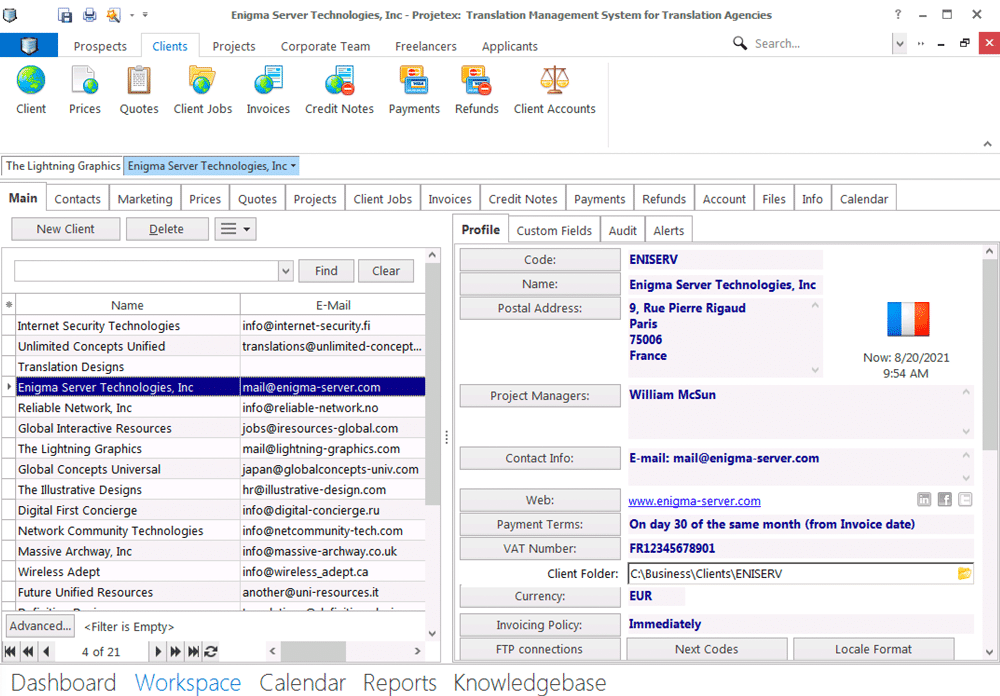The image size is (1000, 696).
Task: Expand the filter search combo box
Action: [x=284, y=271]
